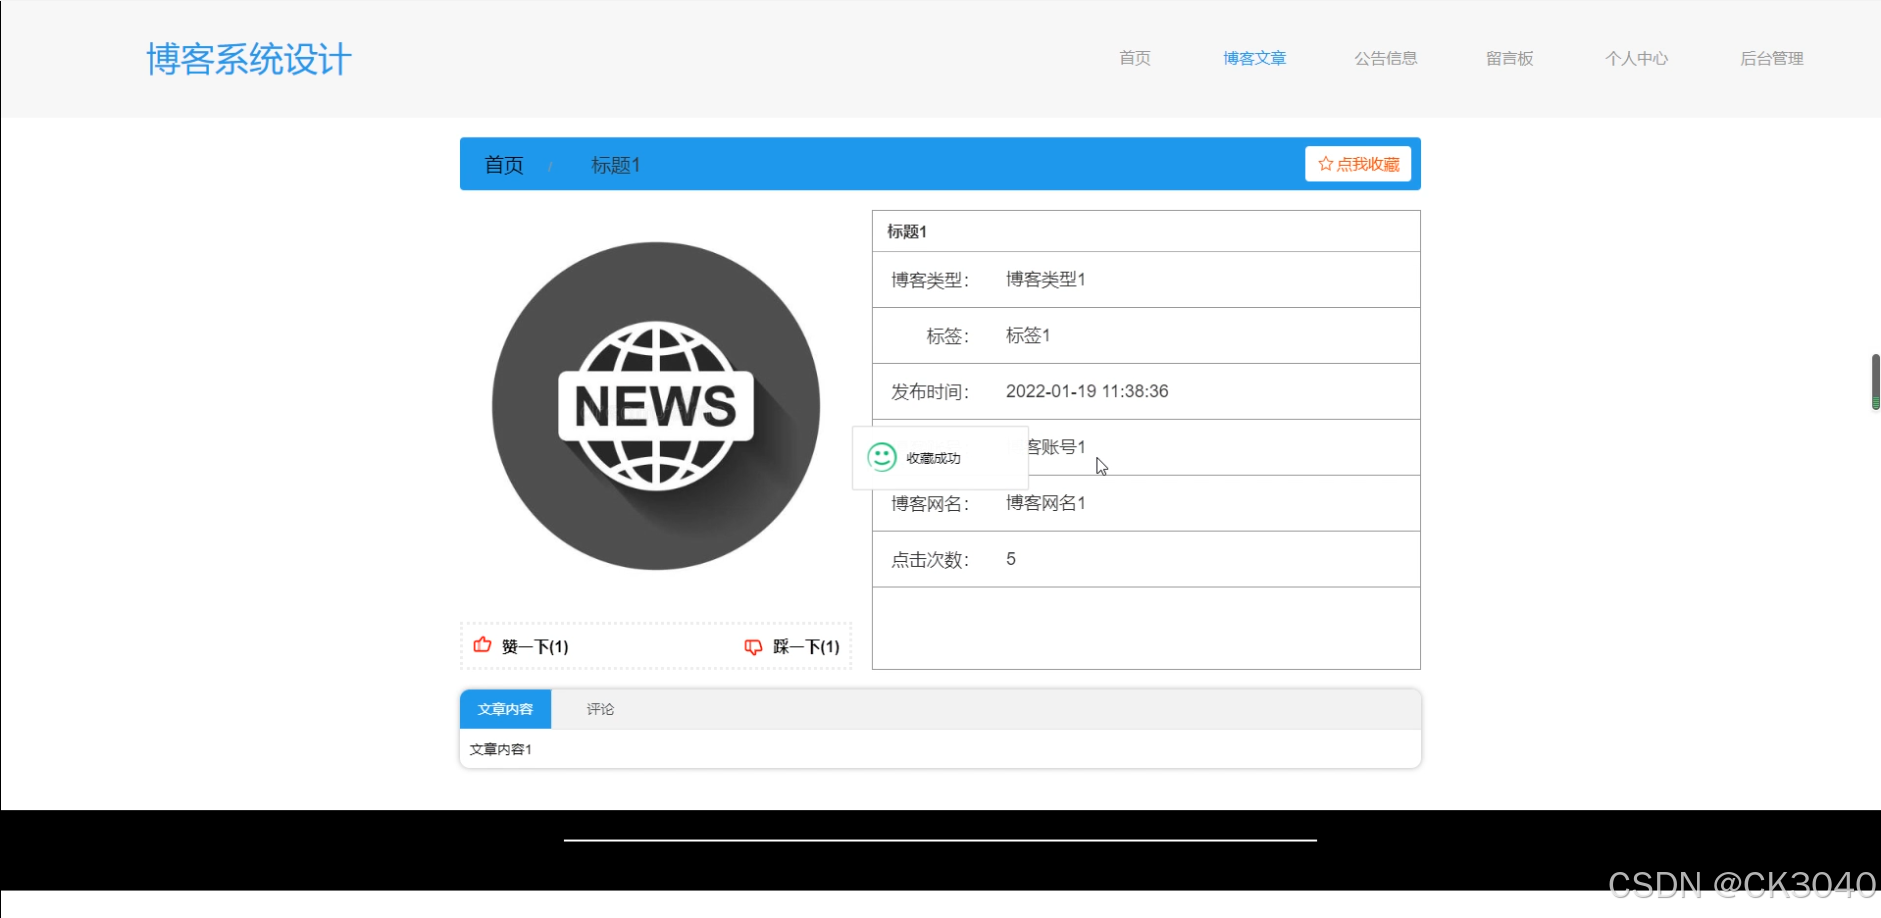This screenshot has height=918, width=1881.
Task: Open the 首页 navigation menu item
Action: 1135,58
